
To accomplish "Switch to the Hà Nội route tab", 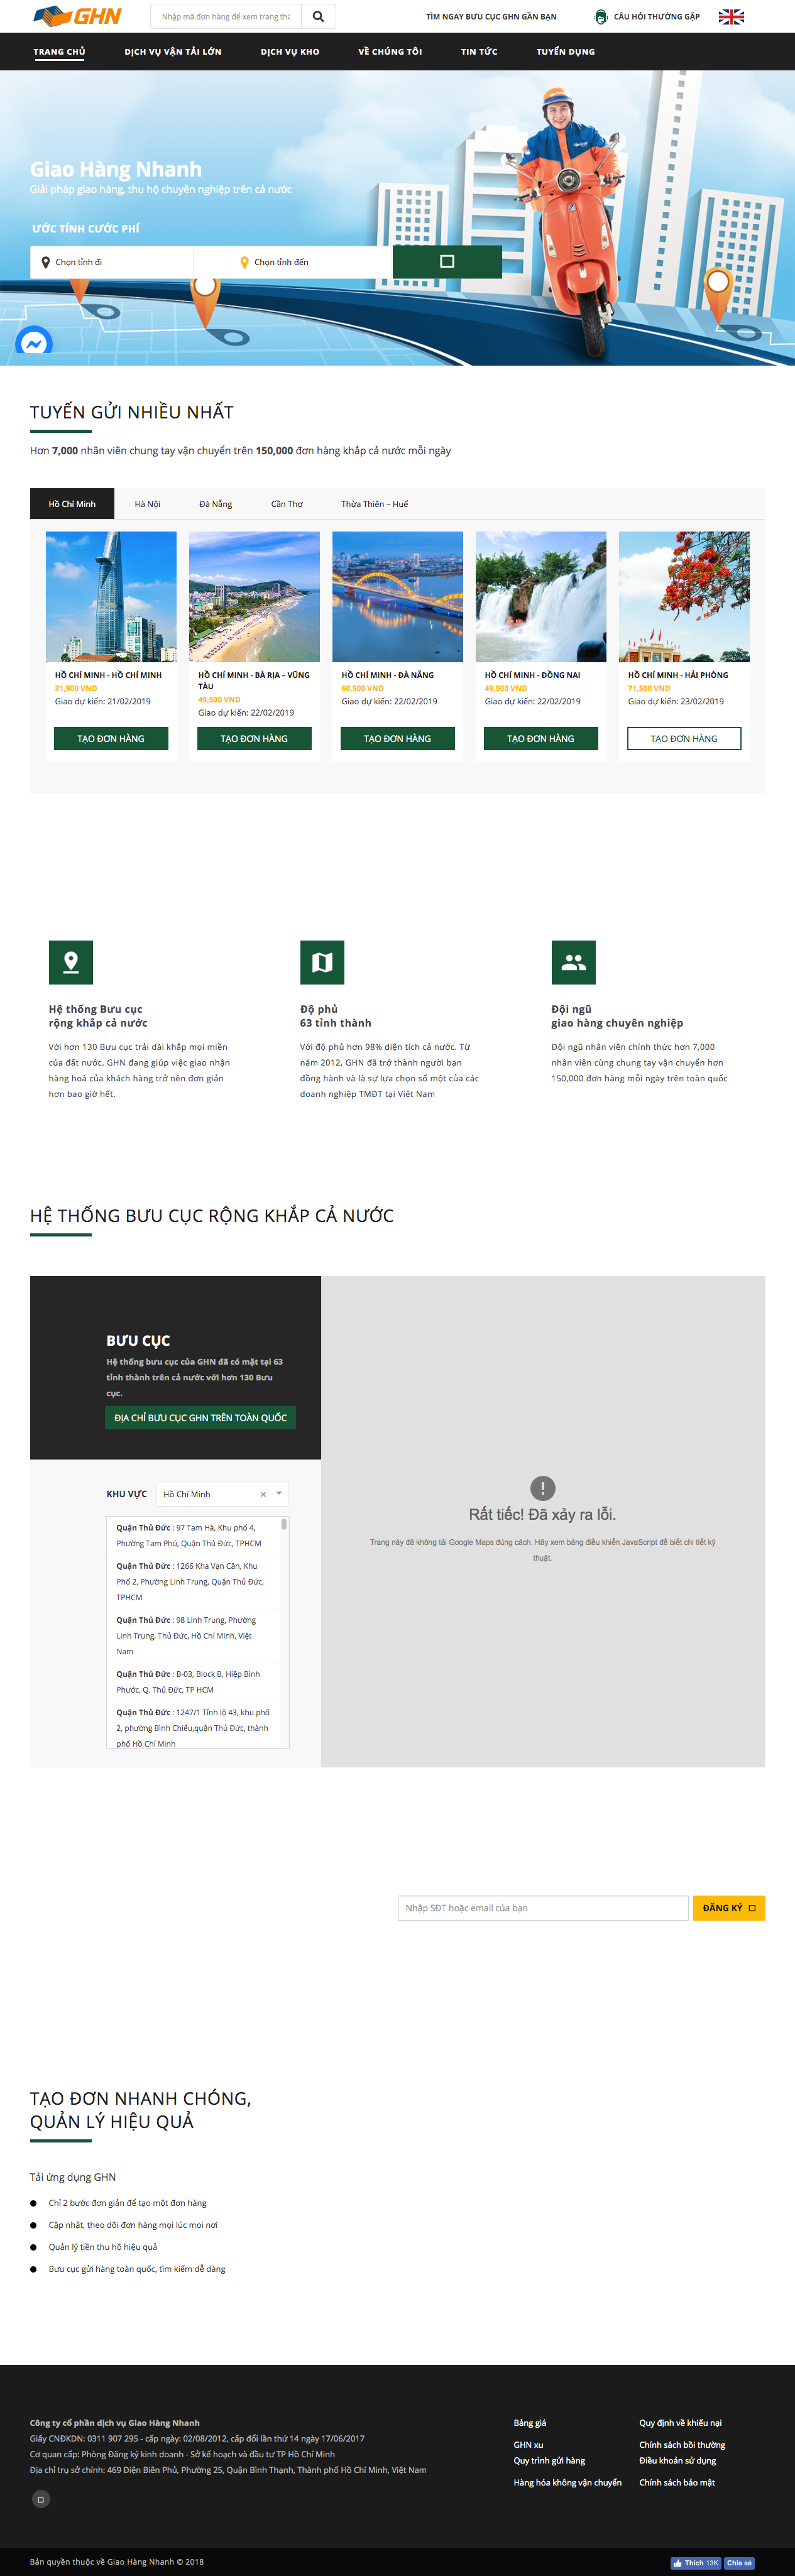I will 147,503.
